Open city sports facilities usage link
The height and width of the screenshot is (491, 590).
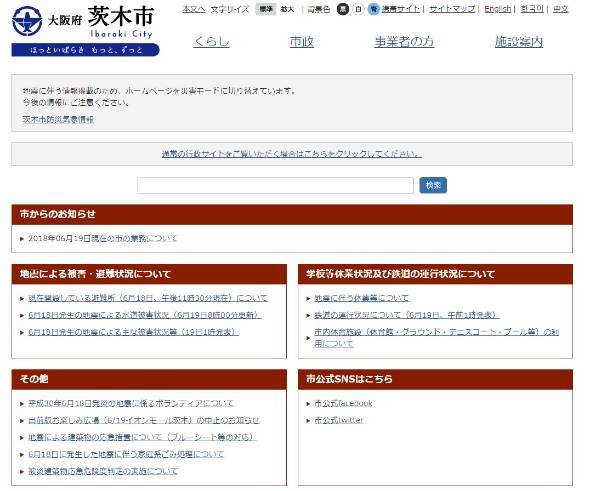pyautogui.click(x=437, y=338)
